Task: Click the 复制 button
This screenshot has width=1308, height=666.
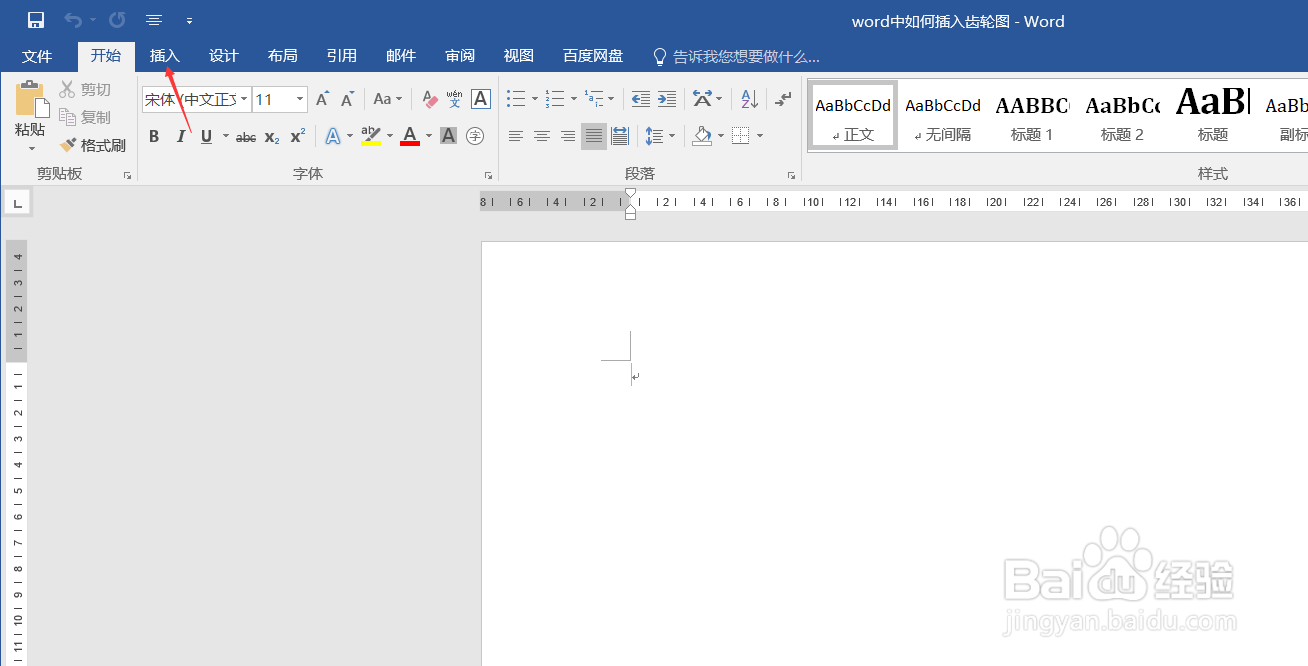Action: point(85,117)
